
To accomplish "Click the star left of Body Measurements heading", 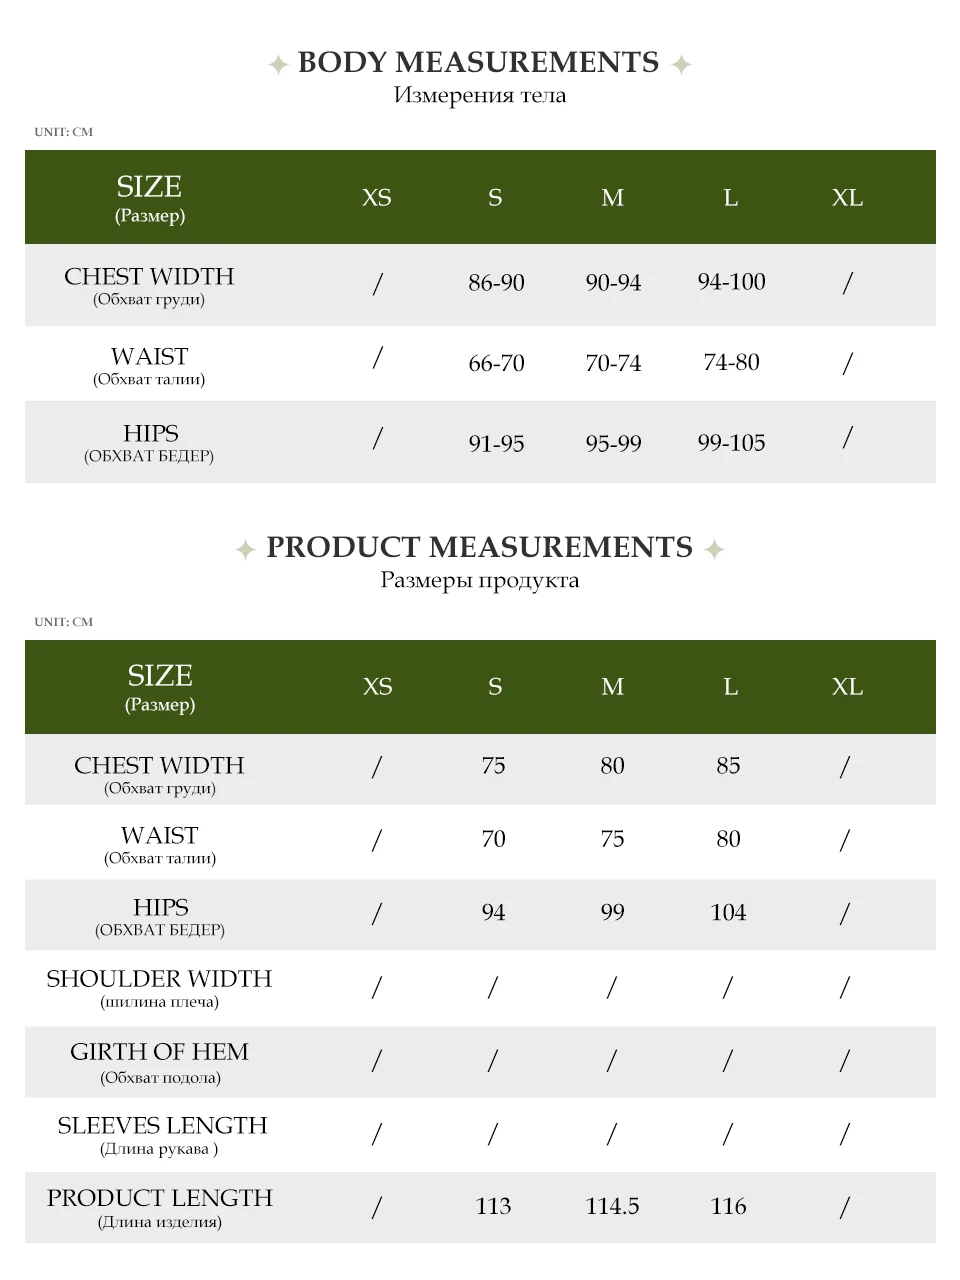I will coord(278,65).
